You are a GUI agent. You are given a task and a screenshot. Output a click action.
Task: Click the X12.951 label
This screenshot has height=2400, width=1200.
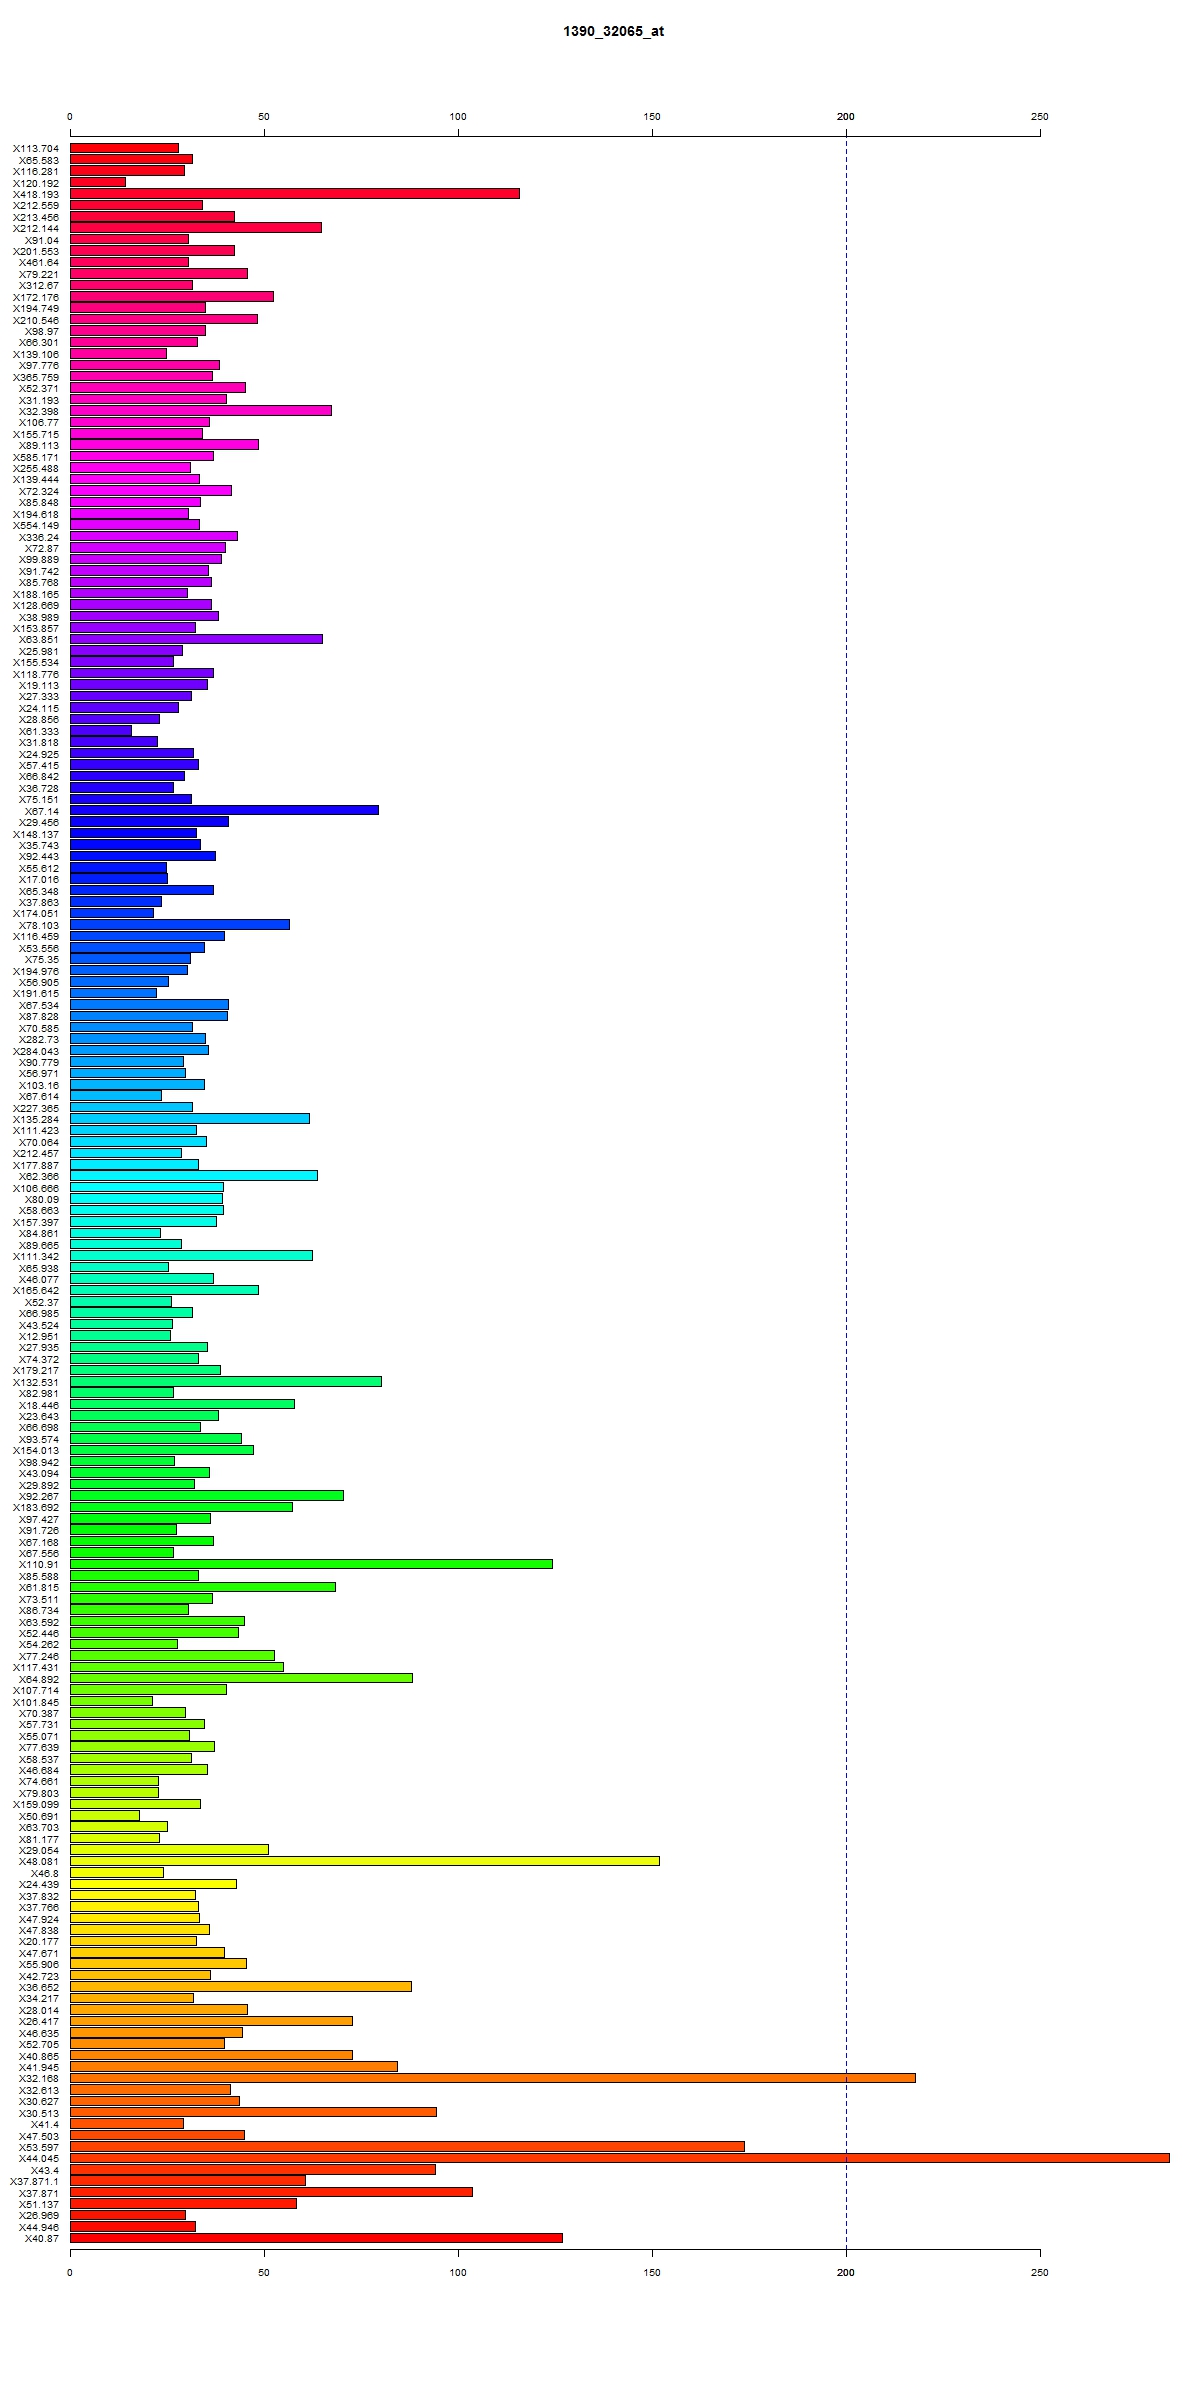pos(39,1336)
